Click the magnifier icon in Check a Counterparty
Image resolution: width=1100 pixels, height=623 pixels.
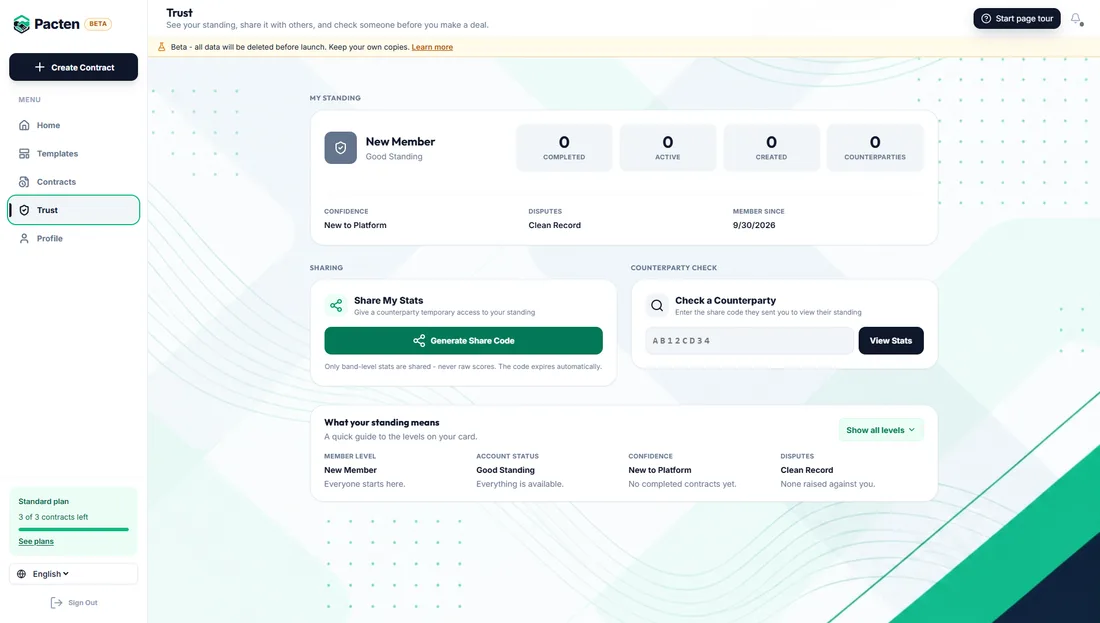[657, 305]
